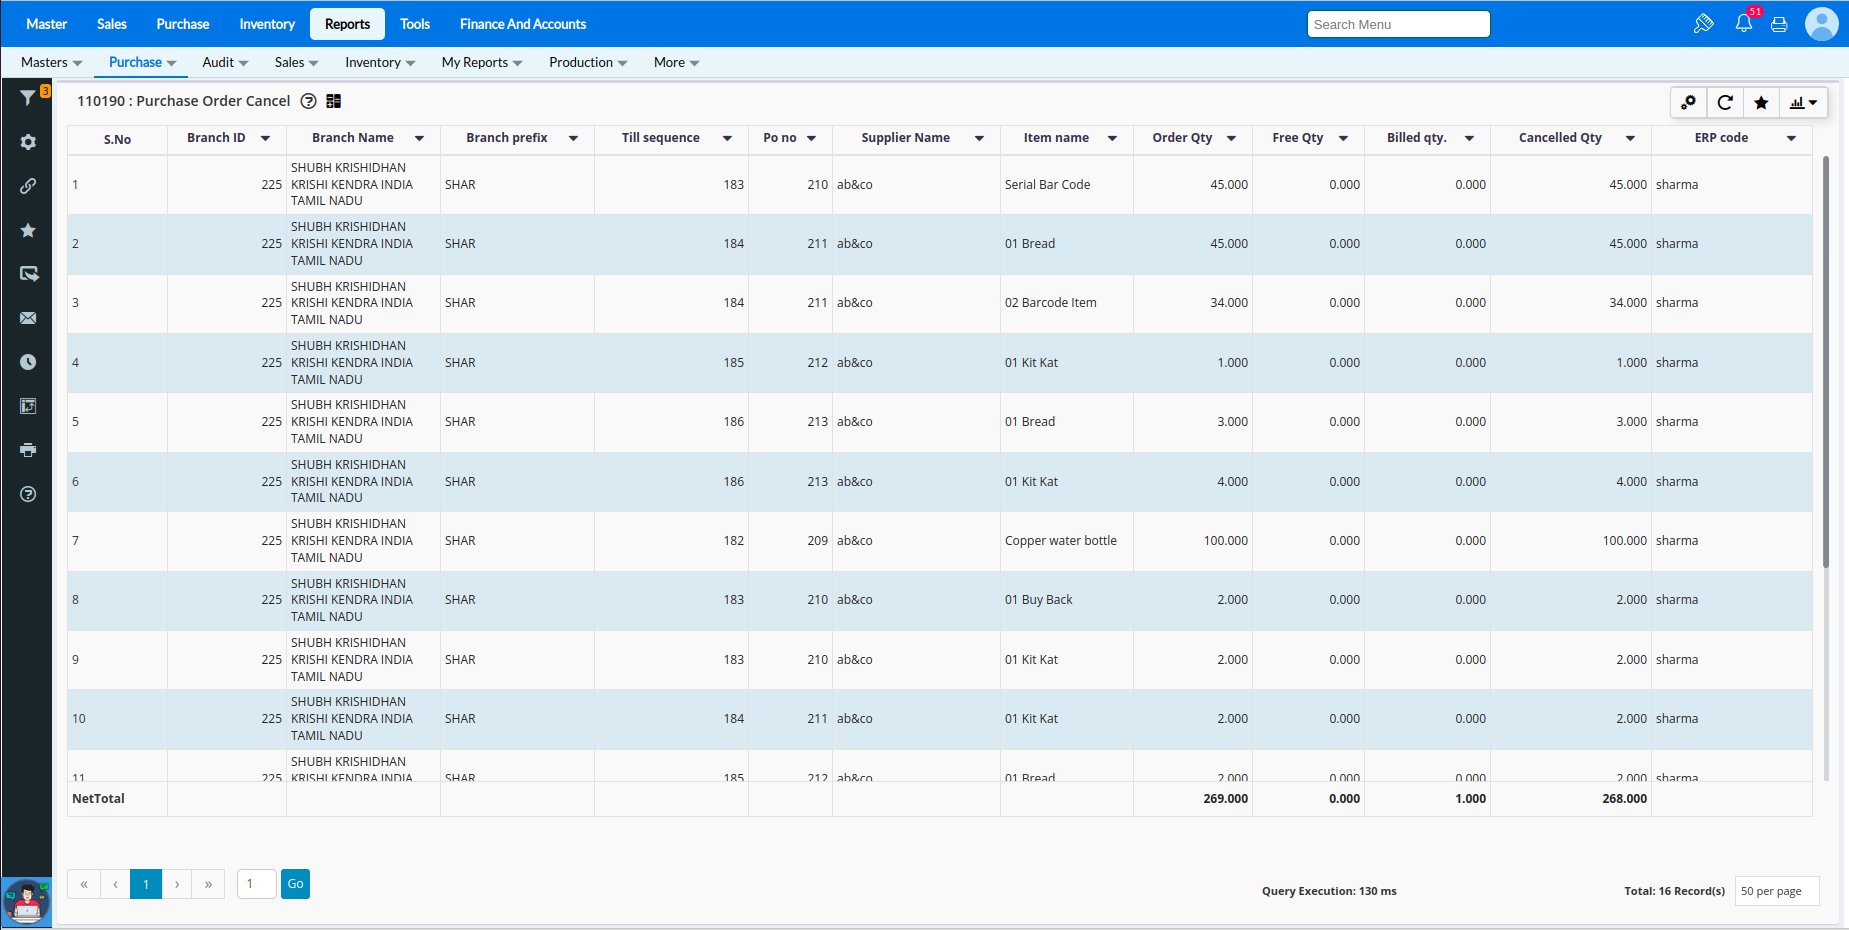Open the Finance And Accounts menu
Image resolution: width=1849 pixels, height=930 pixels.
pyautogui.click(x=522, y=24)
